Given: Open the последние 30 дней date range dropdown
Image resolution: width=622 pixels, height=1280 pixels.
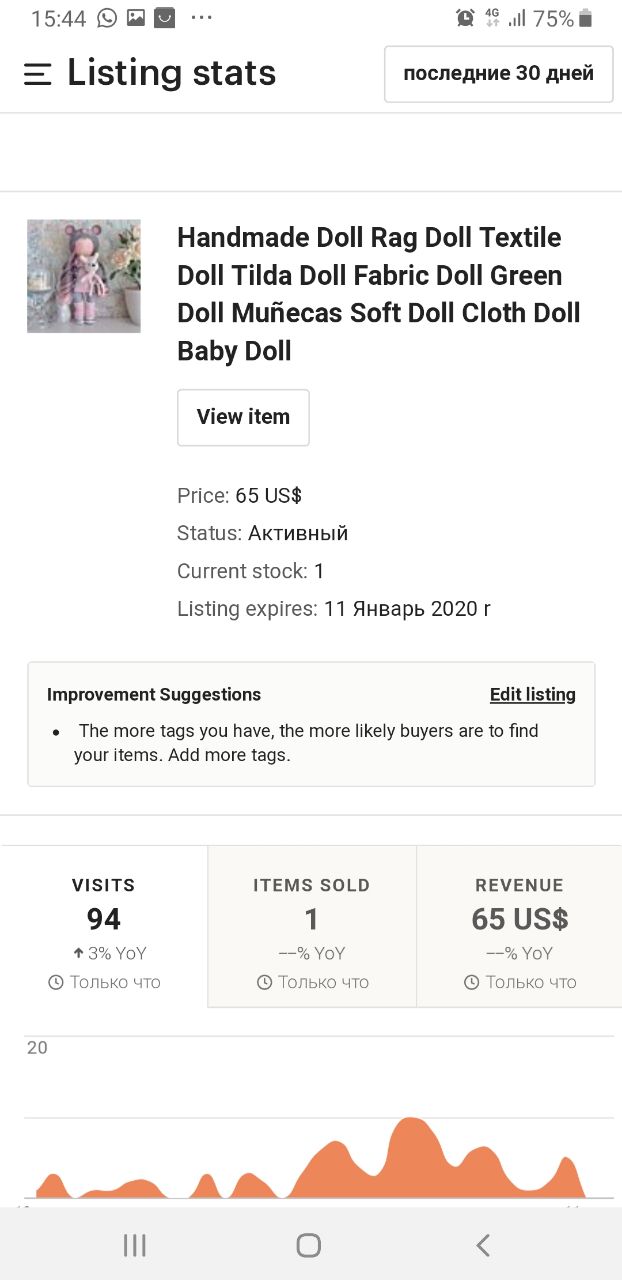Looking at the screenshot, I should 498,74.
